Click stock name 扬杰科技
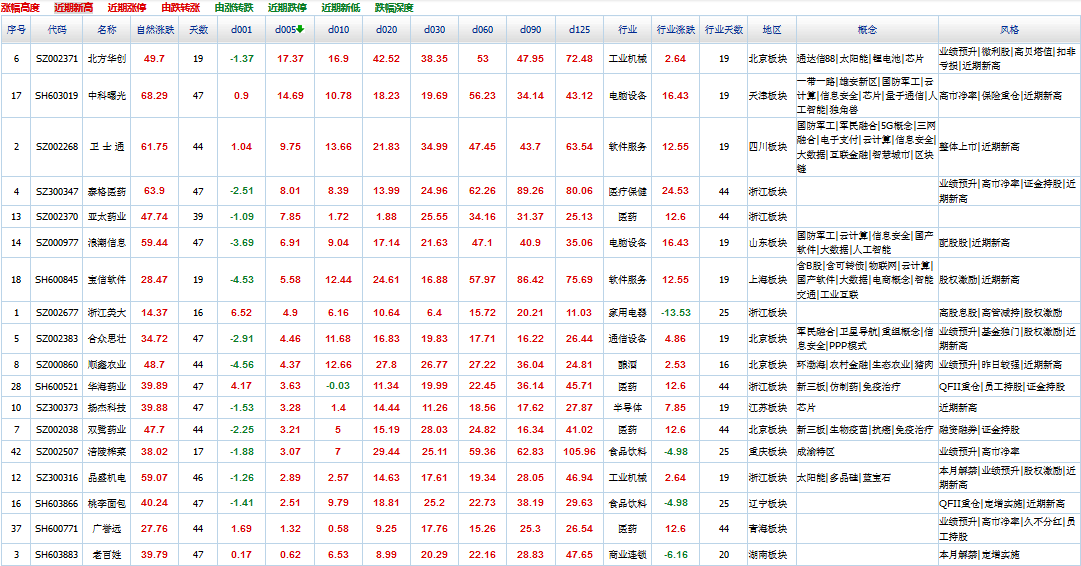 107,407
